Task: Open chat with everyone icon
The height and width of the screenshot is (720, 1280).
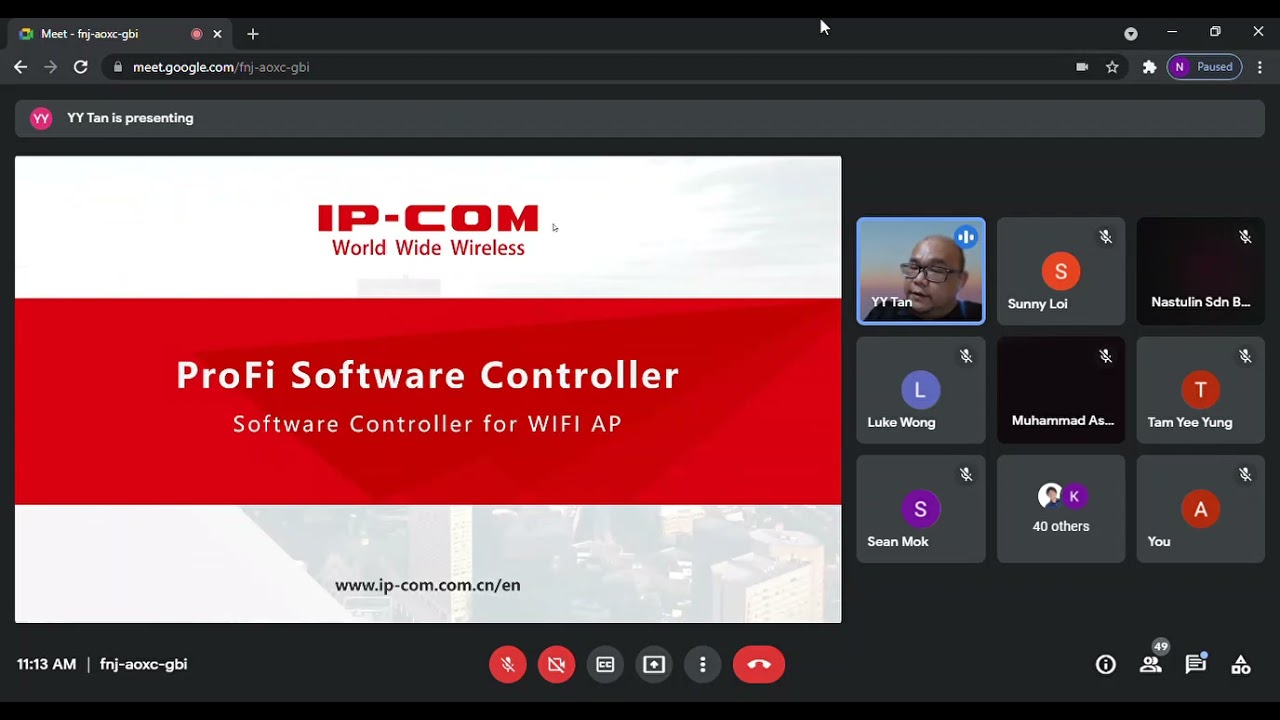Action: point(1196,664)
